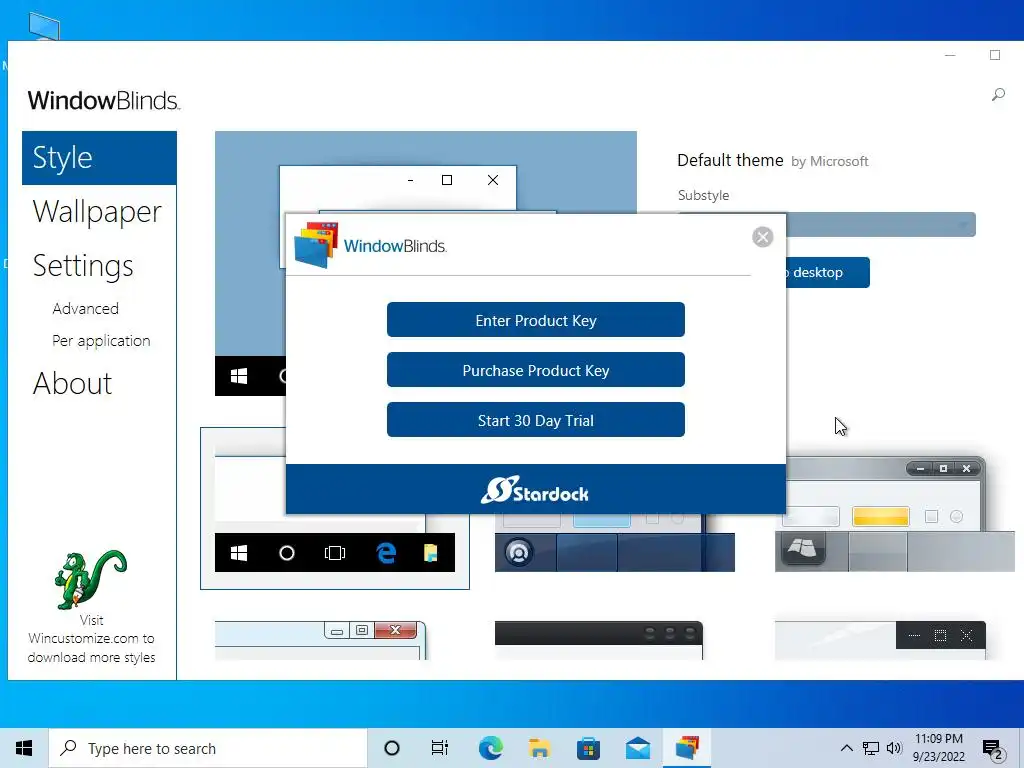
Task: Select the dark blue orb-style skin thumbnail
Action: [615, 543]
